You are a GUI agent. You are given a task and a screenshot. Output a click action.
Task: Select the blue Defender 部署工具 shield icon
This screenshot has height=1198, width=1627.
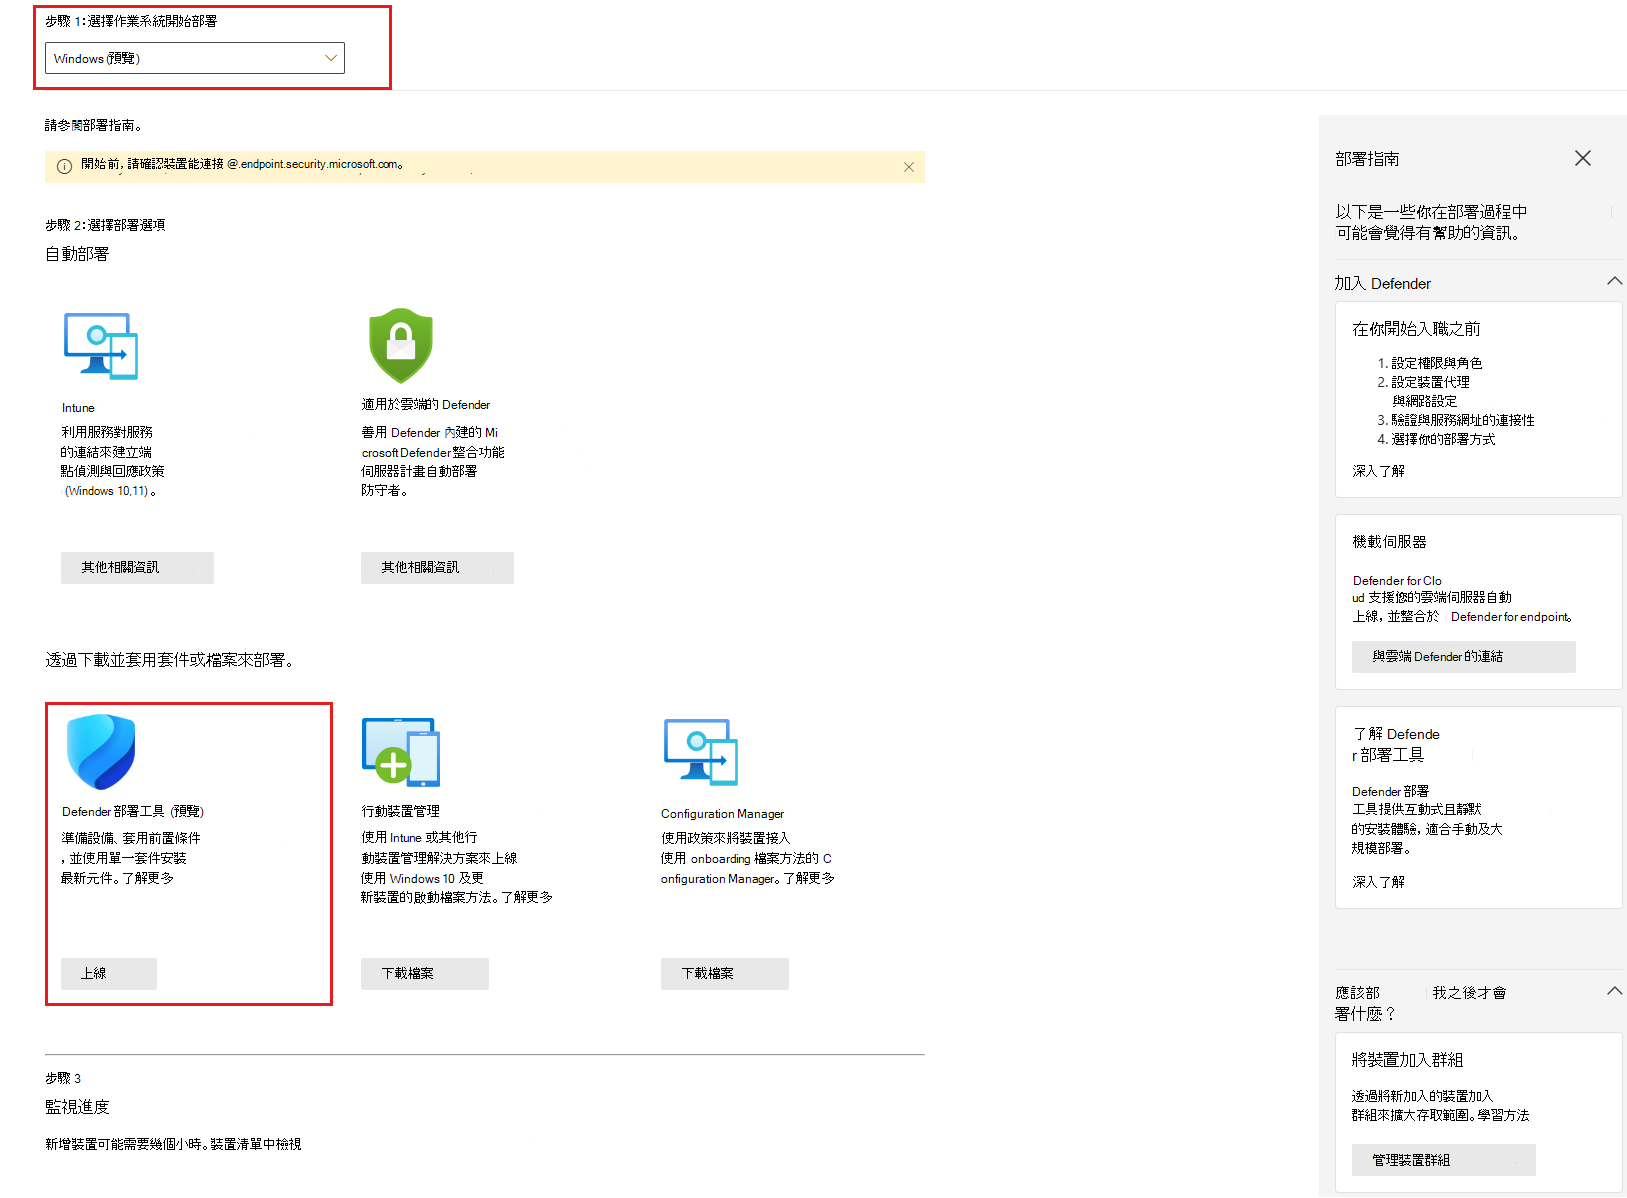tap(100, 752)
